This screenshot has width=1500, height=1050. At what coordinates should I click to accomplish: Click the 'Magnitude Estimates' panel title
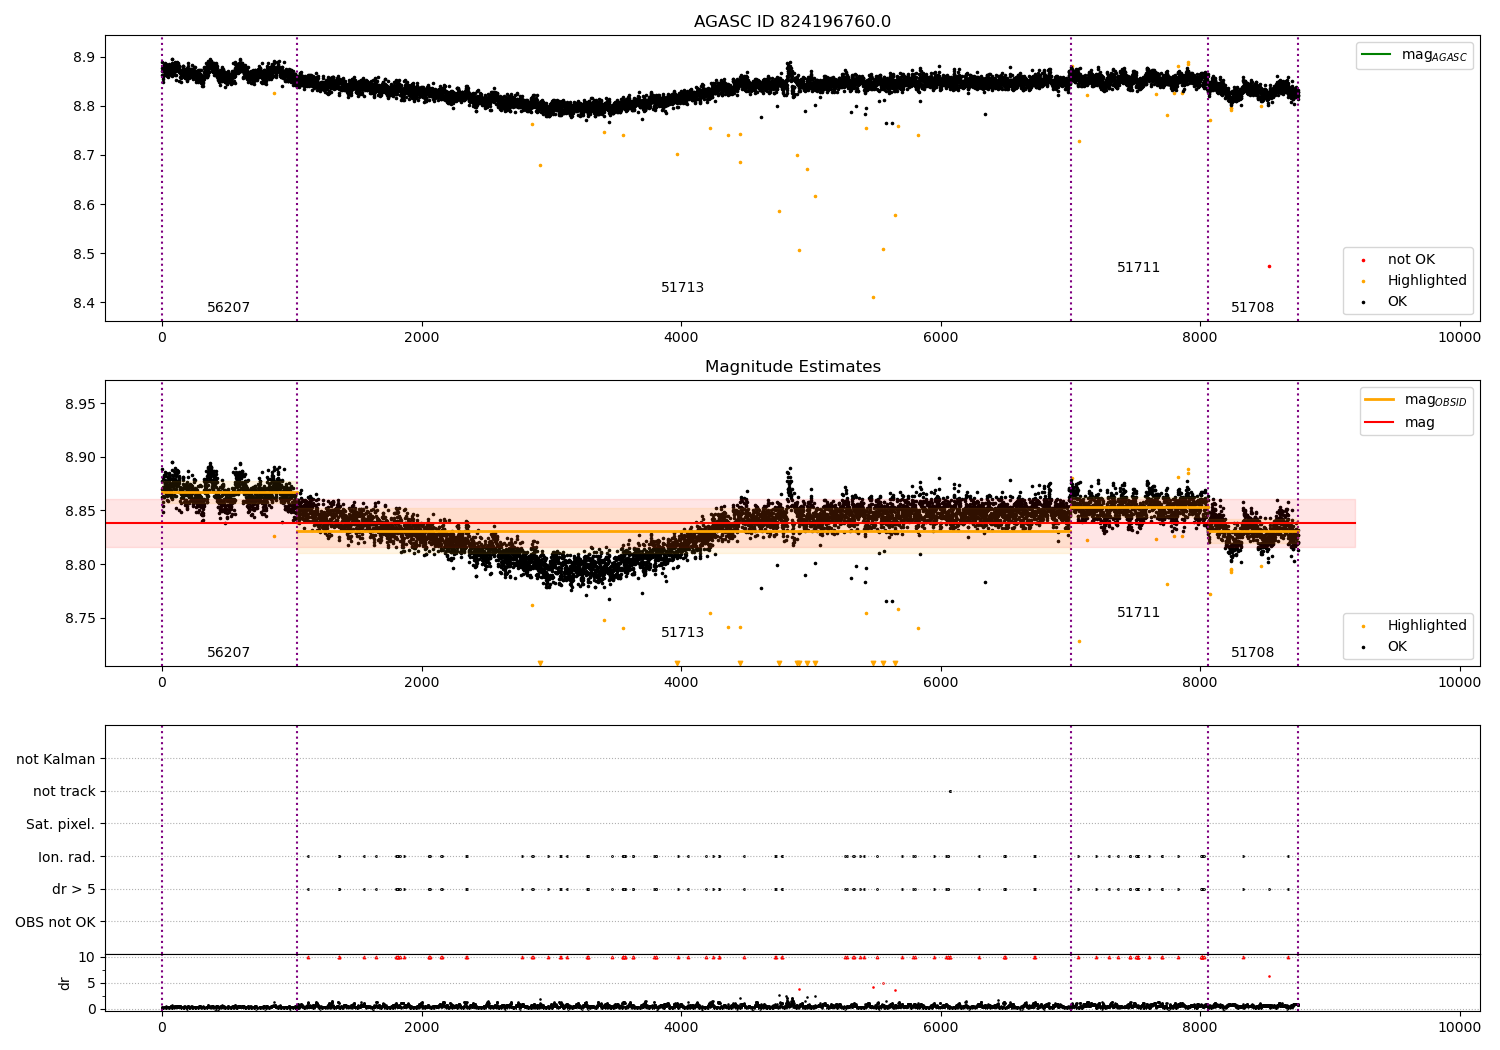[792, 367]
